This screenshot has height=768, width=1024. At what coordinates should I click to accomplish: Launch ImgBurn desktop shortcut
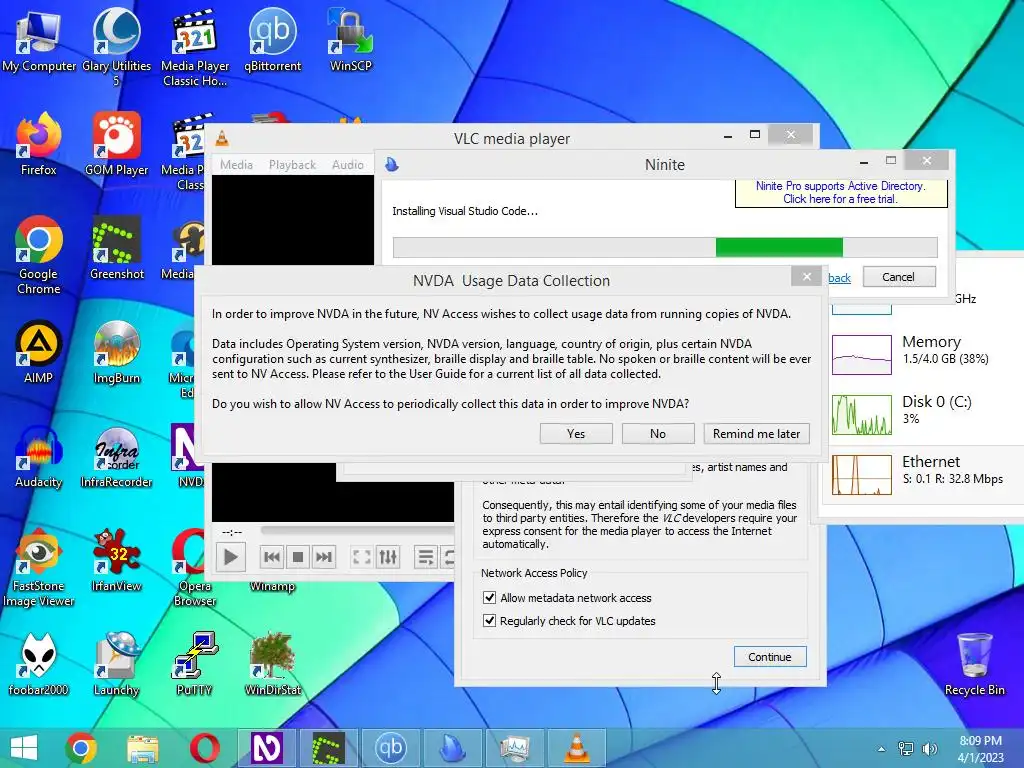(x=116, y=353)
